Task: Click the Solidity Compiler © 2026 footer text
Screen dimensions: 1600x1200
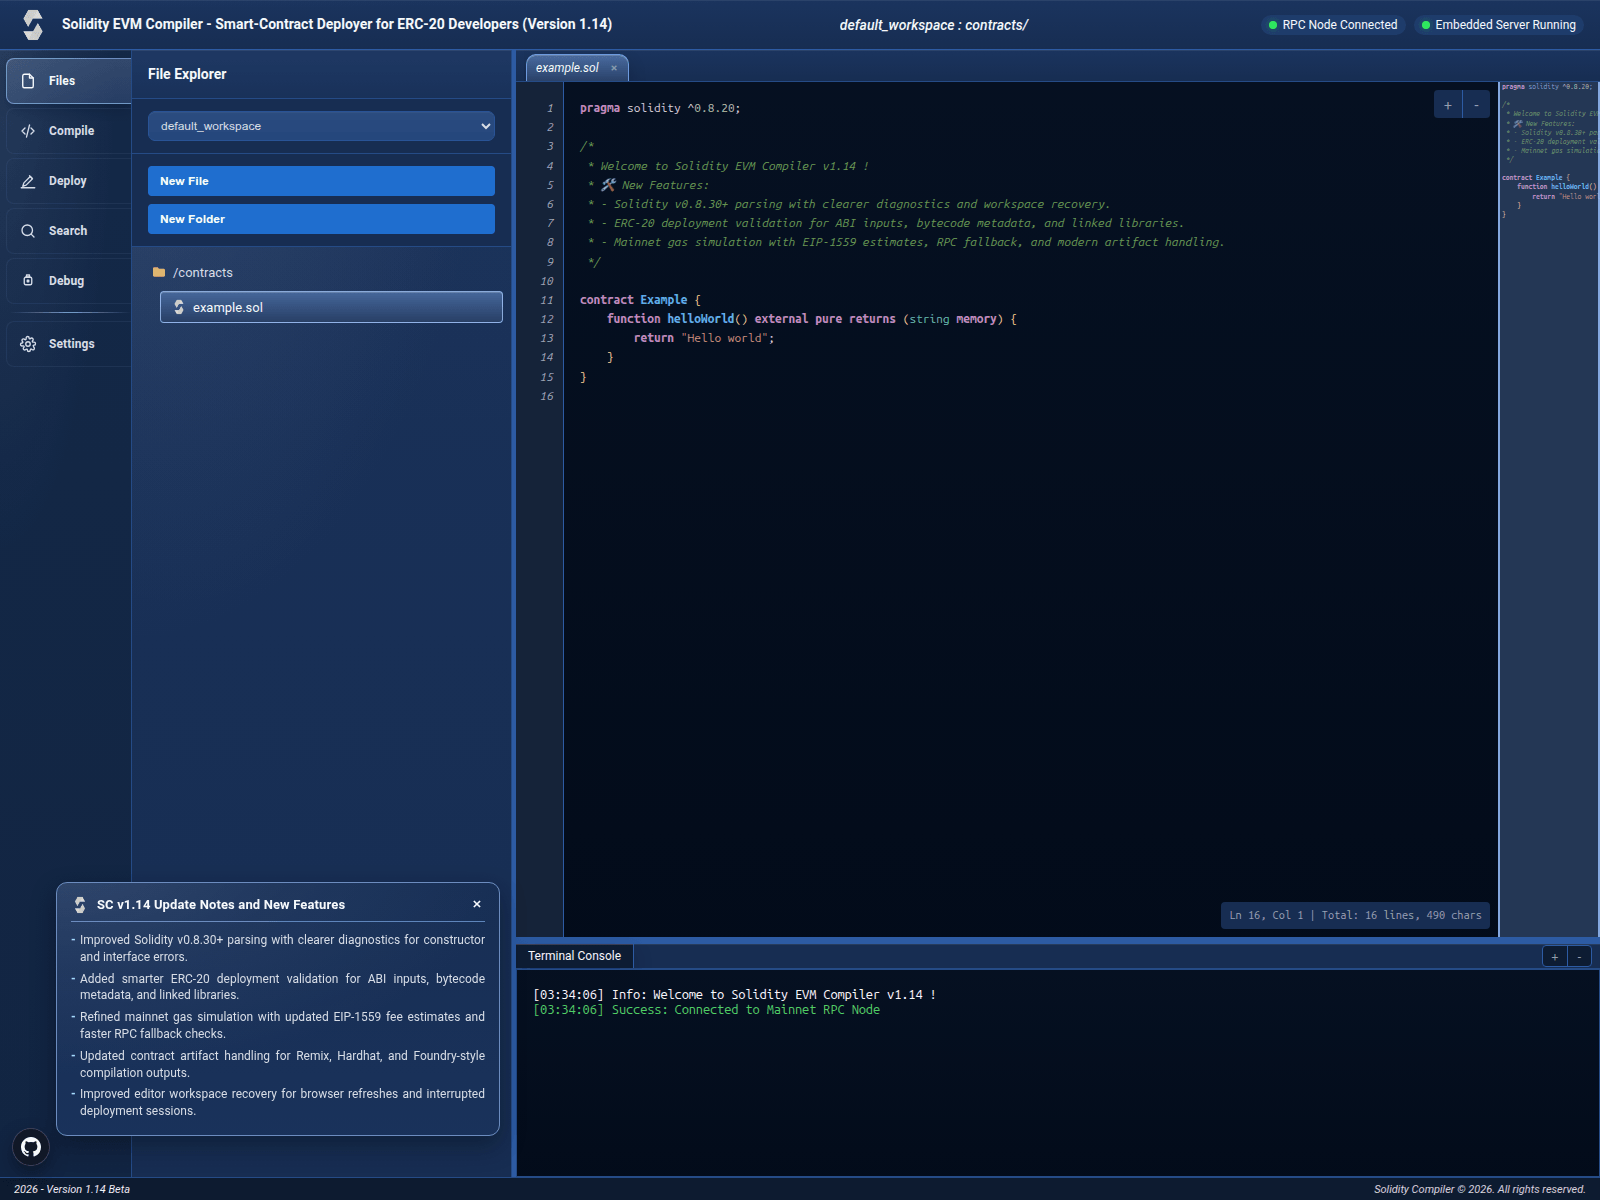Action: coord(1480,1189)
